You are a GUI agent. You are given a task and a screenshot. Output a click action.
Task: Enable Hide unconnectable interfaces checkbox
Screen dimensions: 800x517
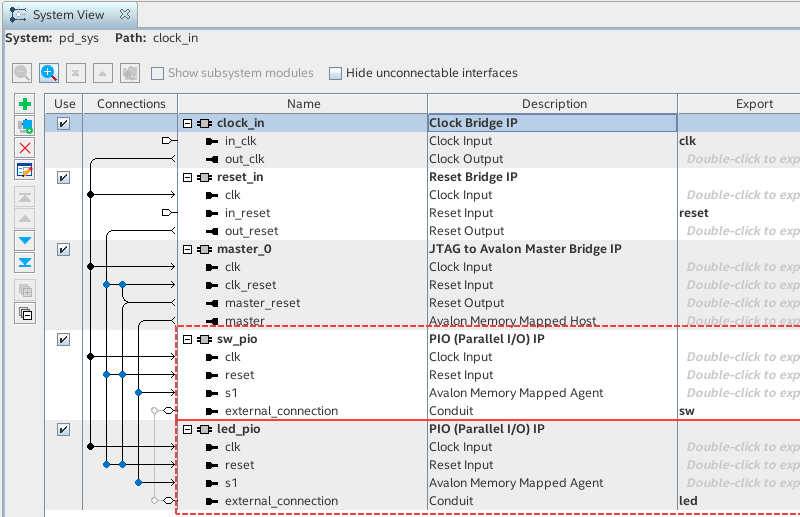335,73
